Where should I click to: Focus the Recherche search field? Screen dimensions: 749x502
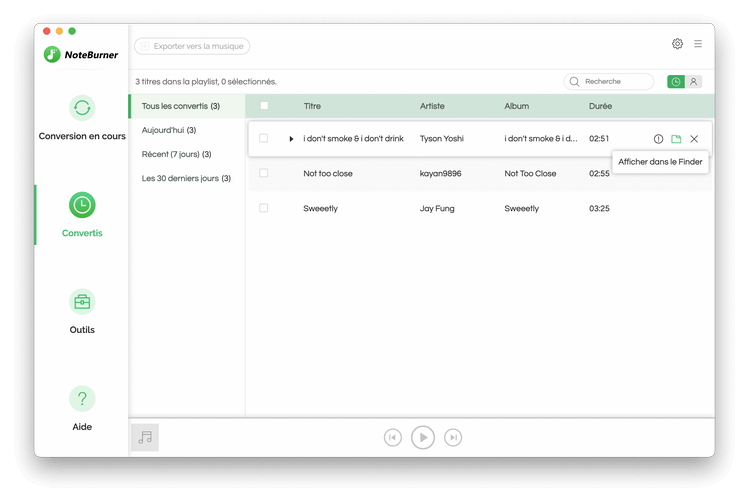pos(609,82)
